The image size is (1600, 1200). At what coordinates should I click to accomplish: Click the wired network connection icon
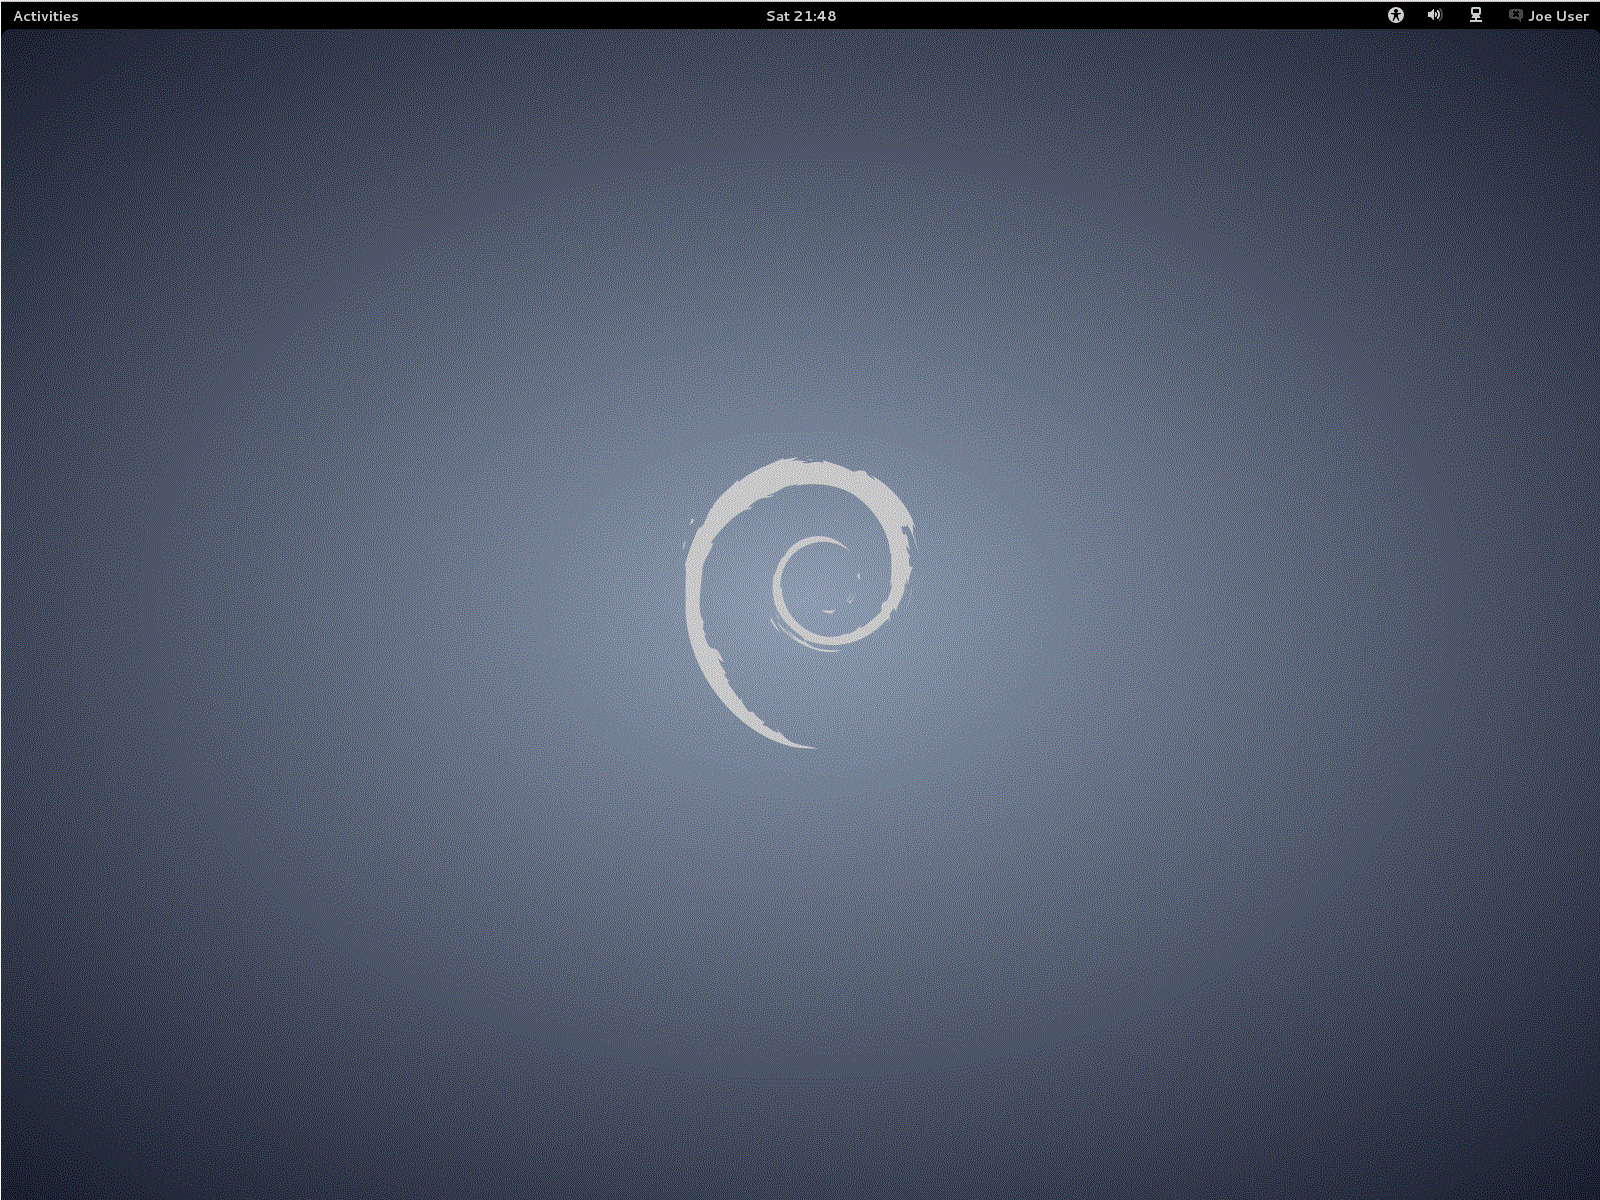1476,15
